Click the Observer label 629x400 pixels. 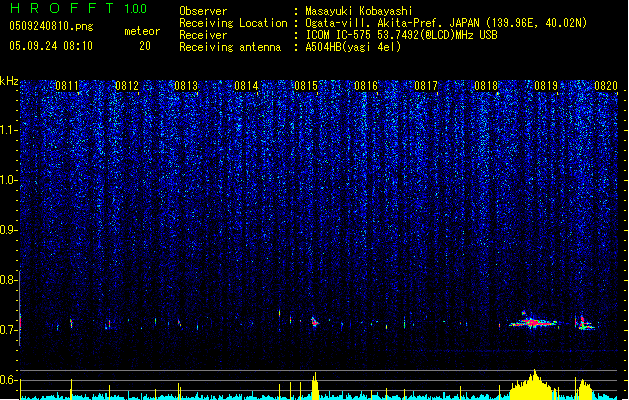[203, 11]
